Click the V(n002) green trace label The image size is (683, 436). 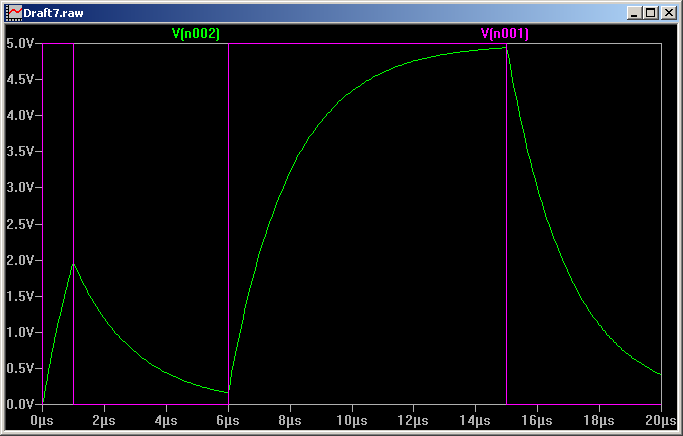(196, 34)
